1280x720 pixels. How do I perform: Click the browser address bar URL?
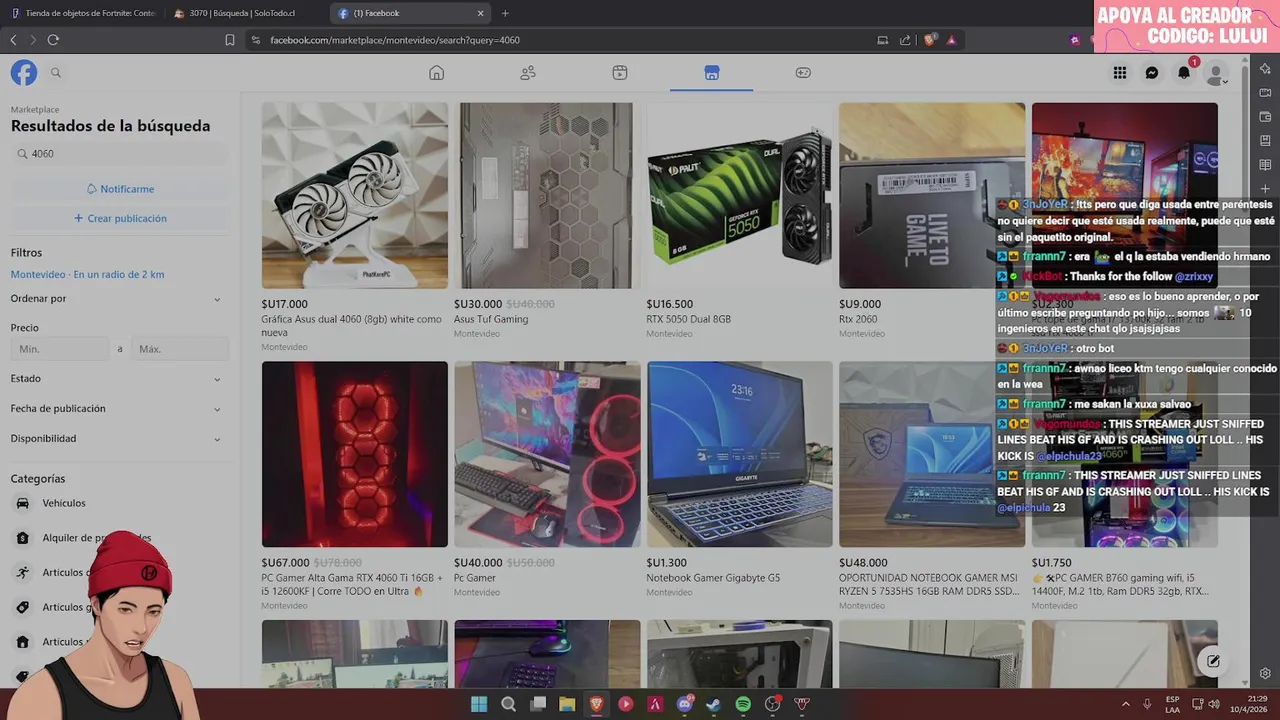click(x=395, y=40)
